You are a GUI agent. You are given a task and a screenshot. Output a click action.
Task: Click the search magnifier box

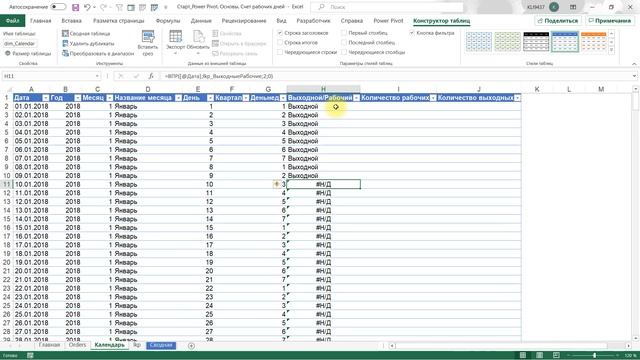387,7
